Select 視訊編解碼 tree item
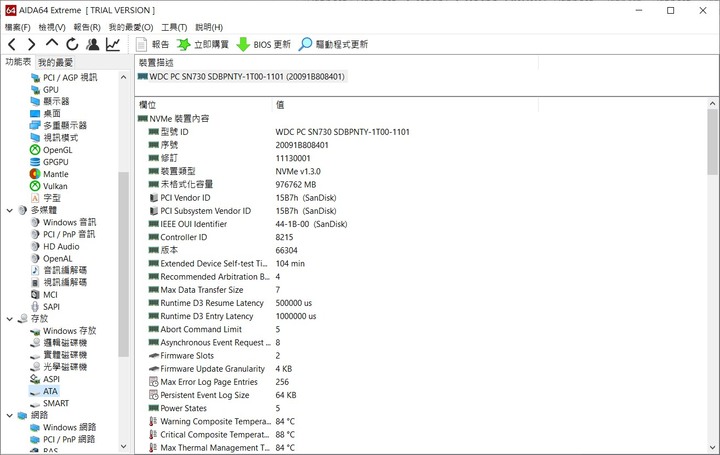Image resolution: width=720 pixels, height=455 pixels. [58, 282]
